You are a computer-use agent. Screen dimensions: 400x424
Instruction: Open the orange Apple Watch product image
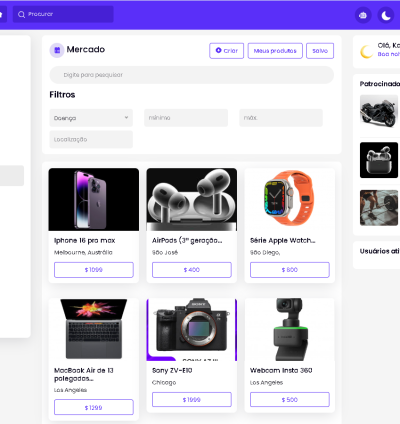click(290, 199)
